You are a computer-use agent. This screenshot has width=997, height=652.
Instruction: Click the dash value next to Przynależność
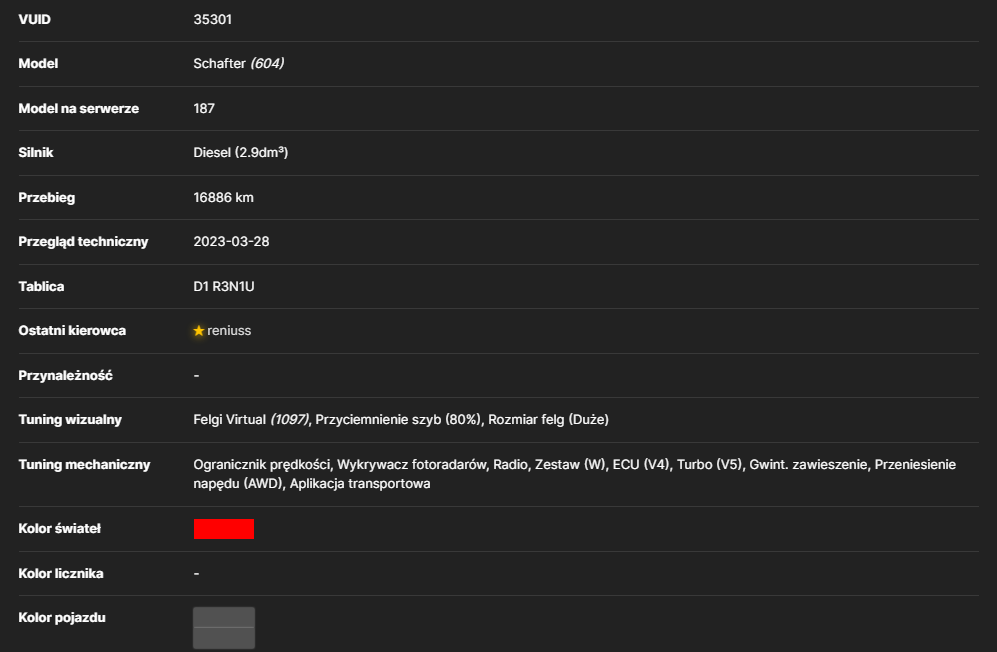coord(196,376)
